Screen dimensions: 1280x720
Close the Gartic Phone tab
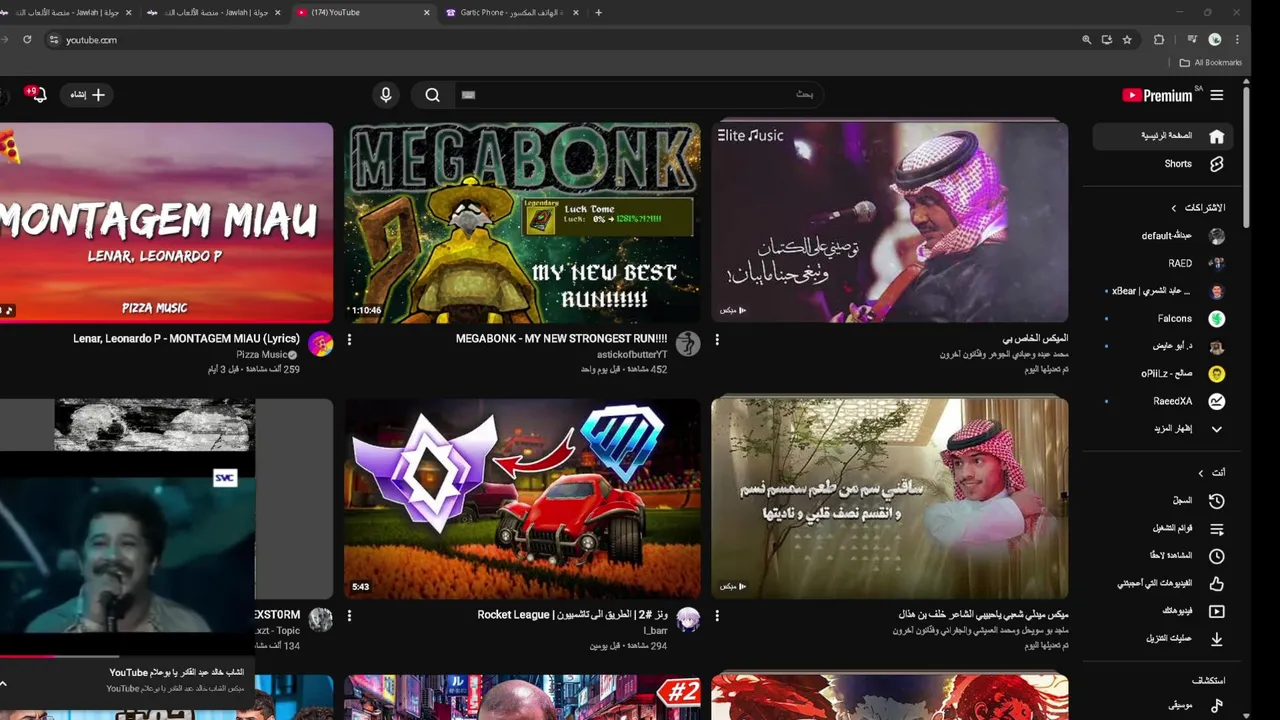coord(576,13)
